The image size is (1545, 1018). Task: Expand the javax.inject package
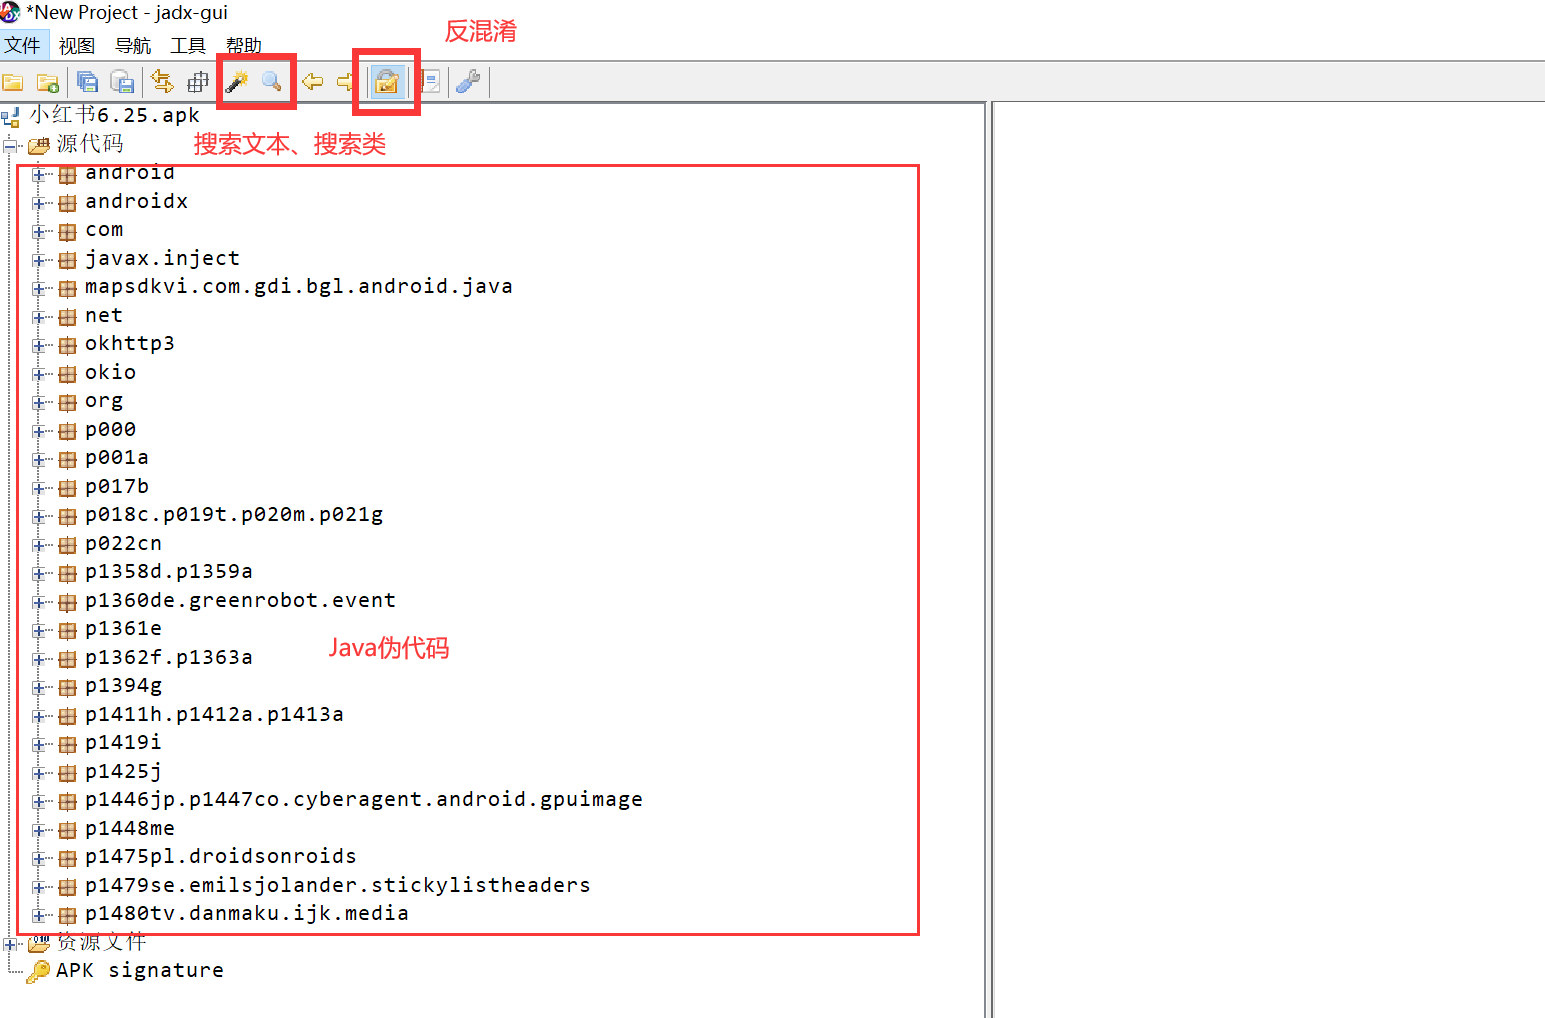[x=39, y=260]
